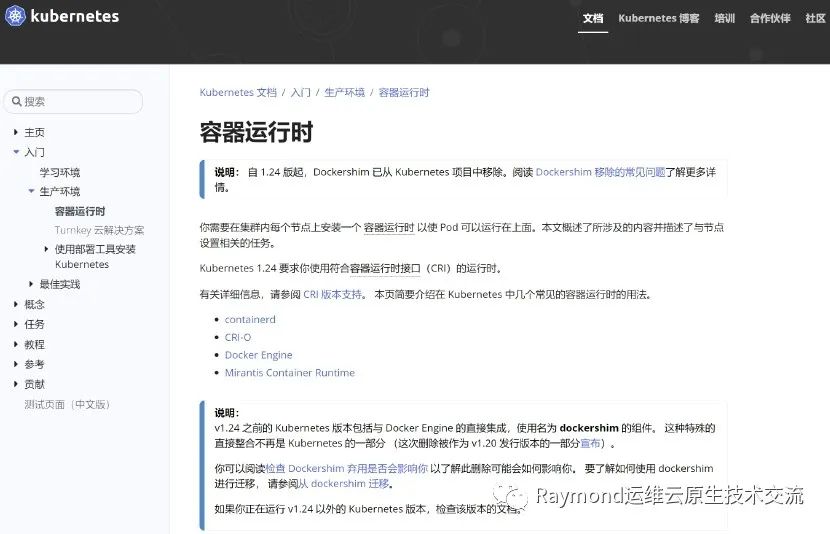
Task: Click the underlined 容器运行时 glossary term
Action: point(389,228)
